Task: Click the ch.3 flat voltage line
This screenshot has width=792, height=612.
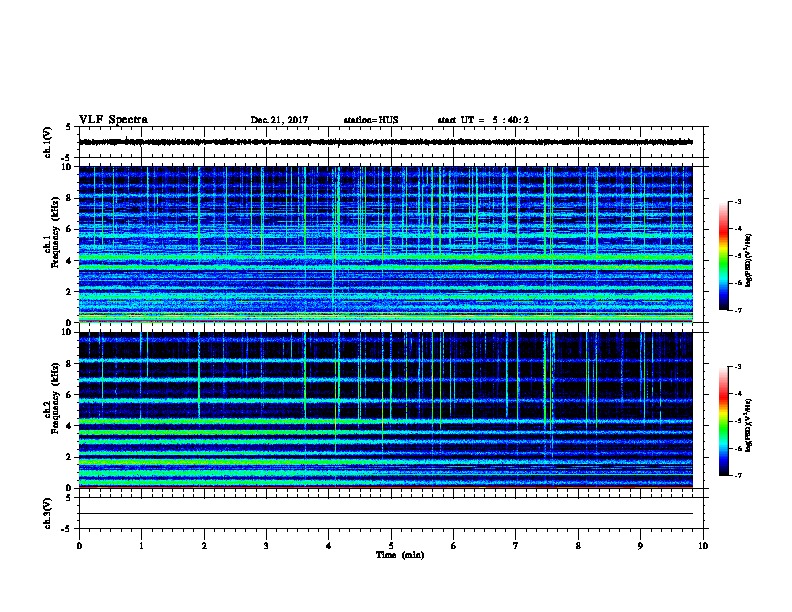Action: tap(386, 514)
